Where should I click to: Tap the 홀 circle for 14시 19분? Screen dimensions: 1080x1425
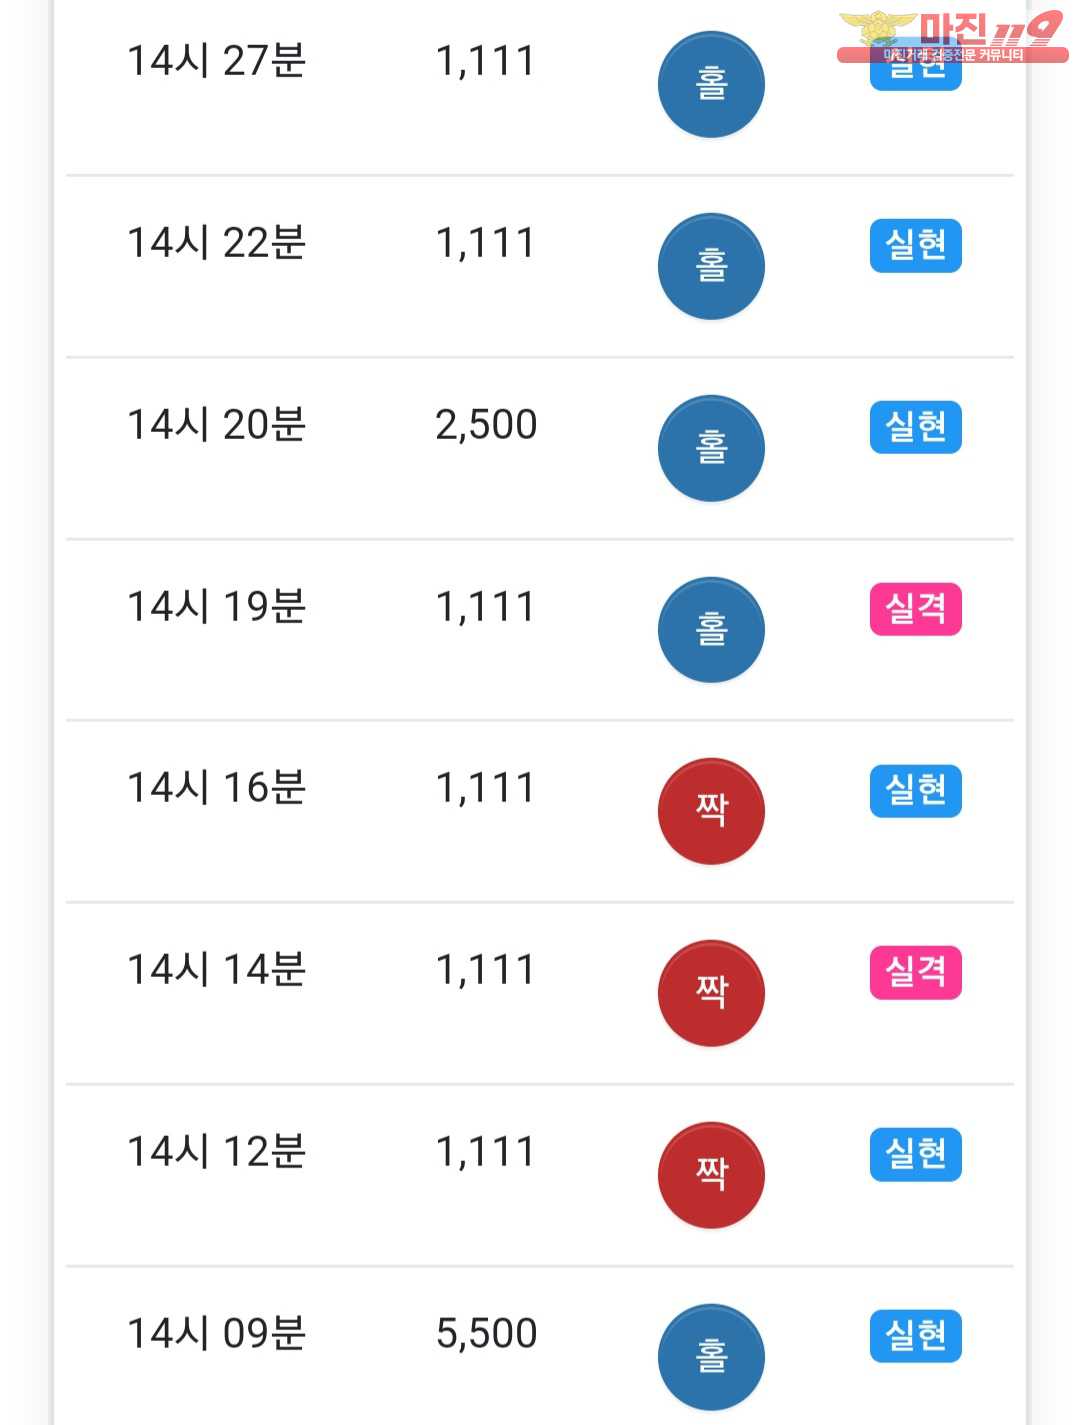pyautogui.click(x=711, y=630)
